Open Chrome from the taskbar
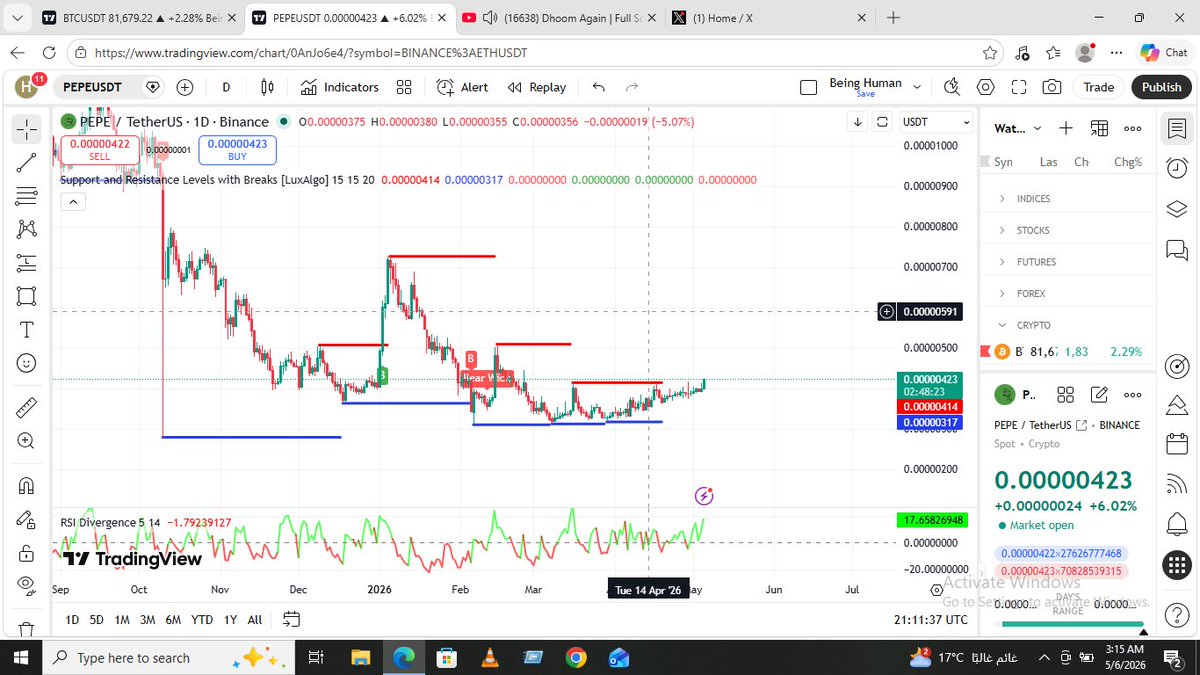The image size is (1200, 675). 575,657
